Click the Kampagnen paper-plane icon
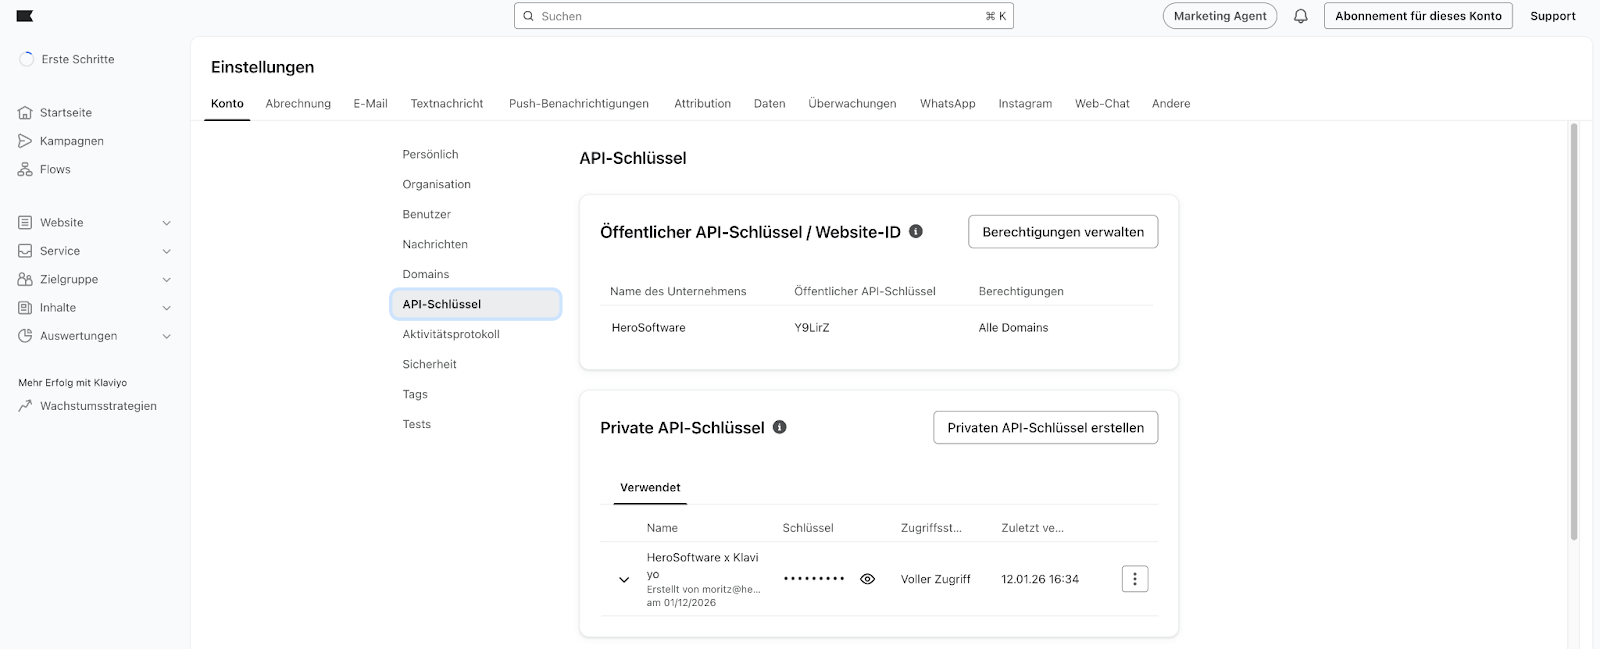Image resolution: width=1600 pixels, height=649 pixels. [25, 141]
